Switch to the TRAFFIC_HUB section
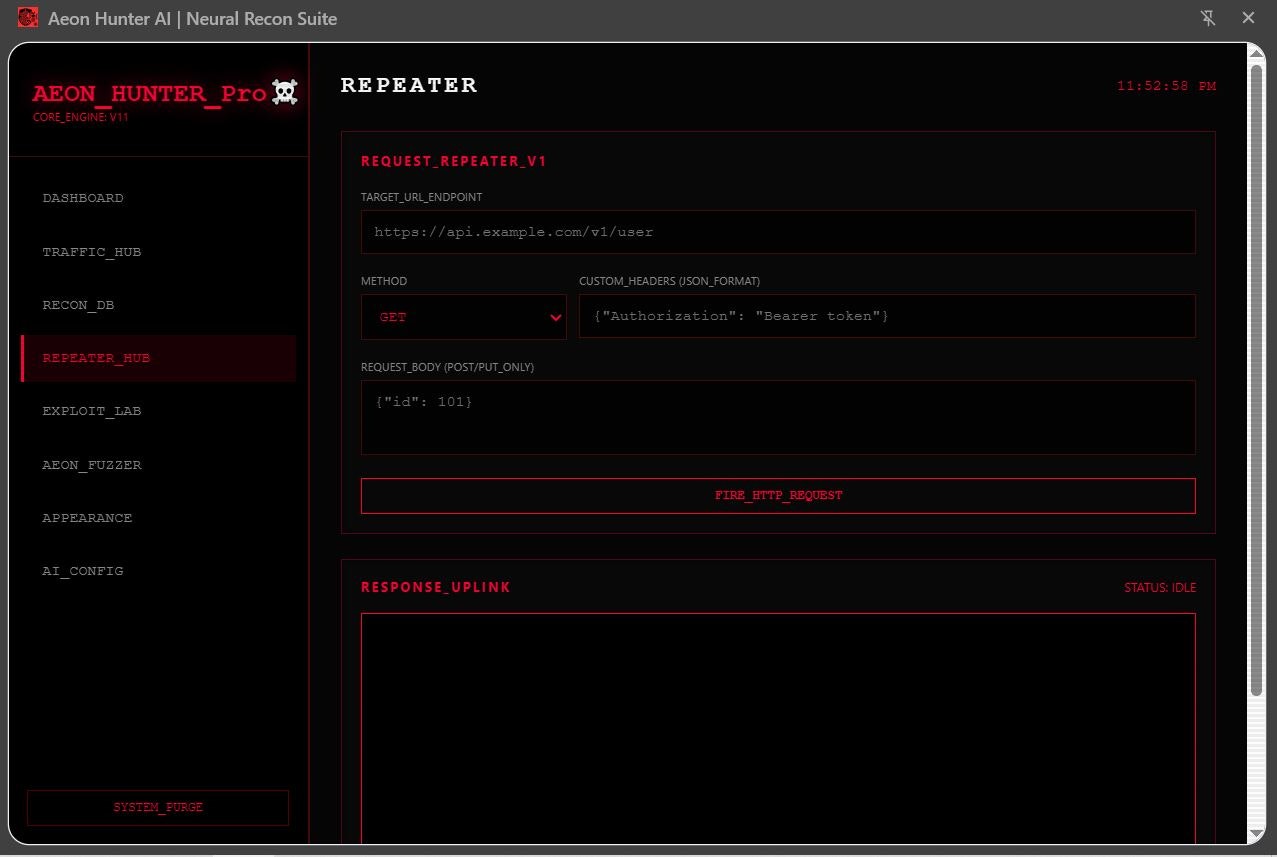 tap(92, 252)
